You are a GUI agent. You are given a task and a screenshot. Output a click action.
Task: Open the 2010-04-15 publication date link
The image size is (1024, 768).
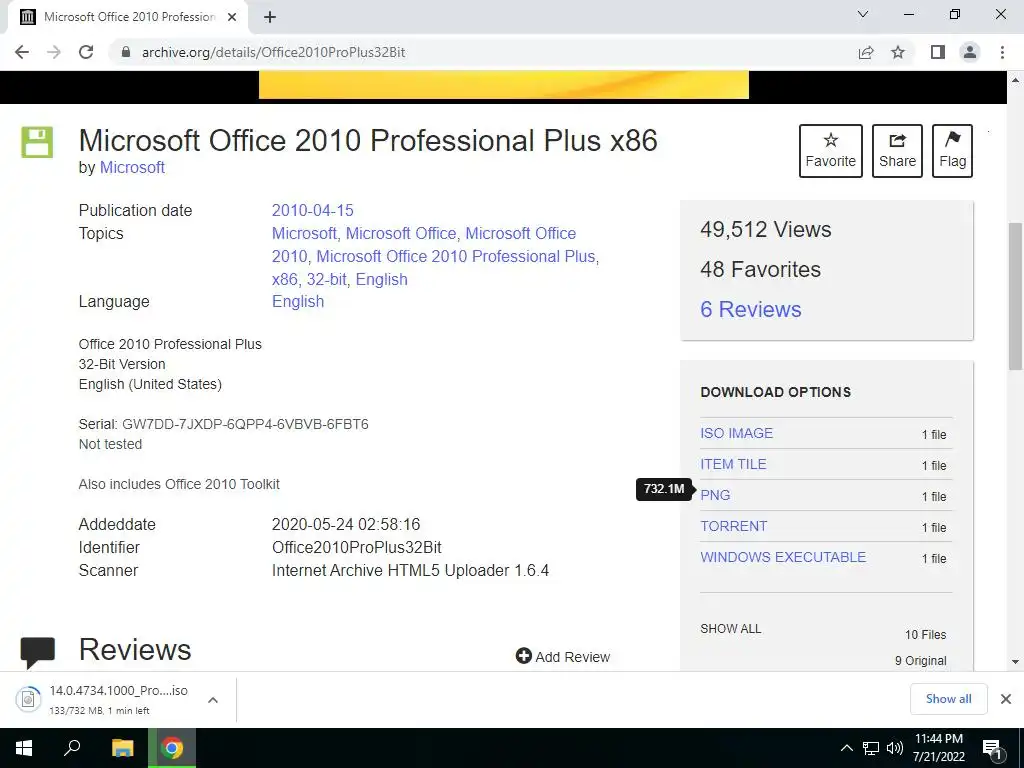312,210
